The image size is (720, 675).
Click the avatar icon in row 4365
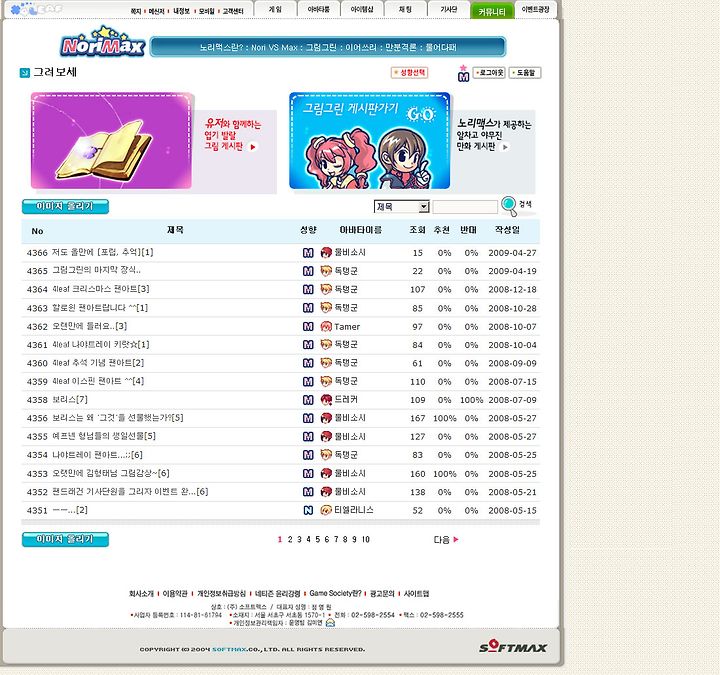point(326,271)
